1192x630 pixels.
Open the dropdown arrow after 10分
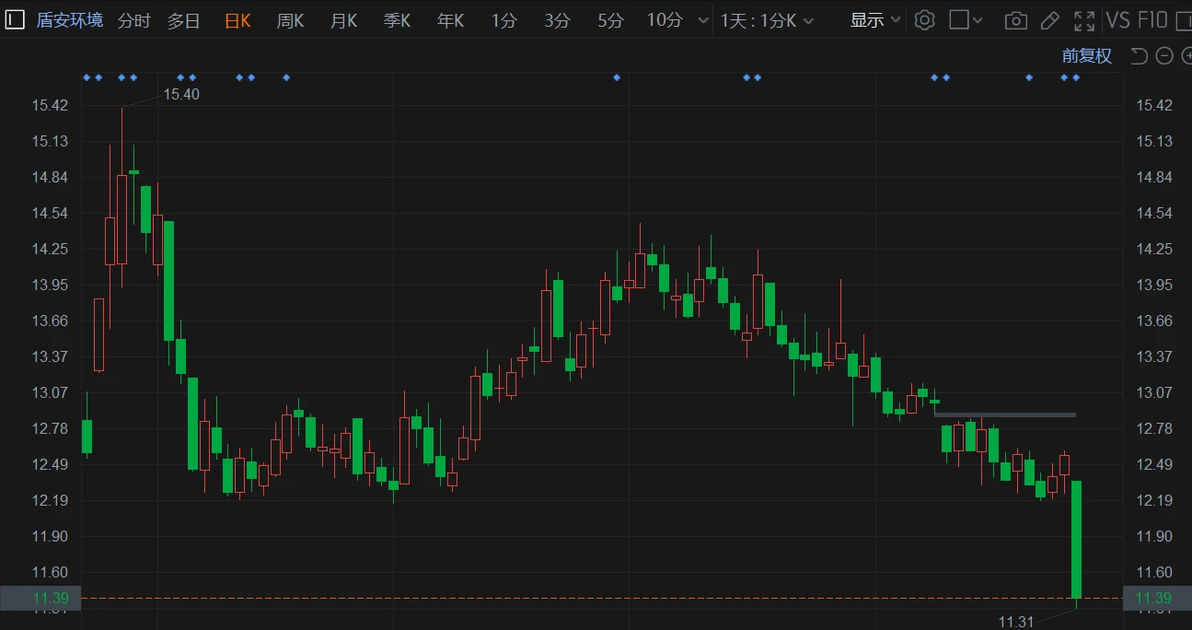coord(703,20)
